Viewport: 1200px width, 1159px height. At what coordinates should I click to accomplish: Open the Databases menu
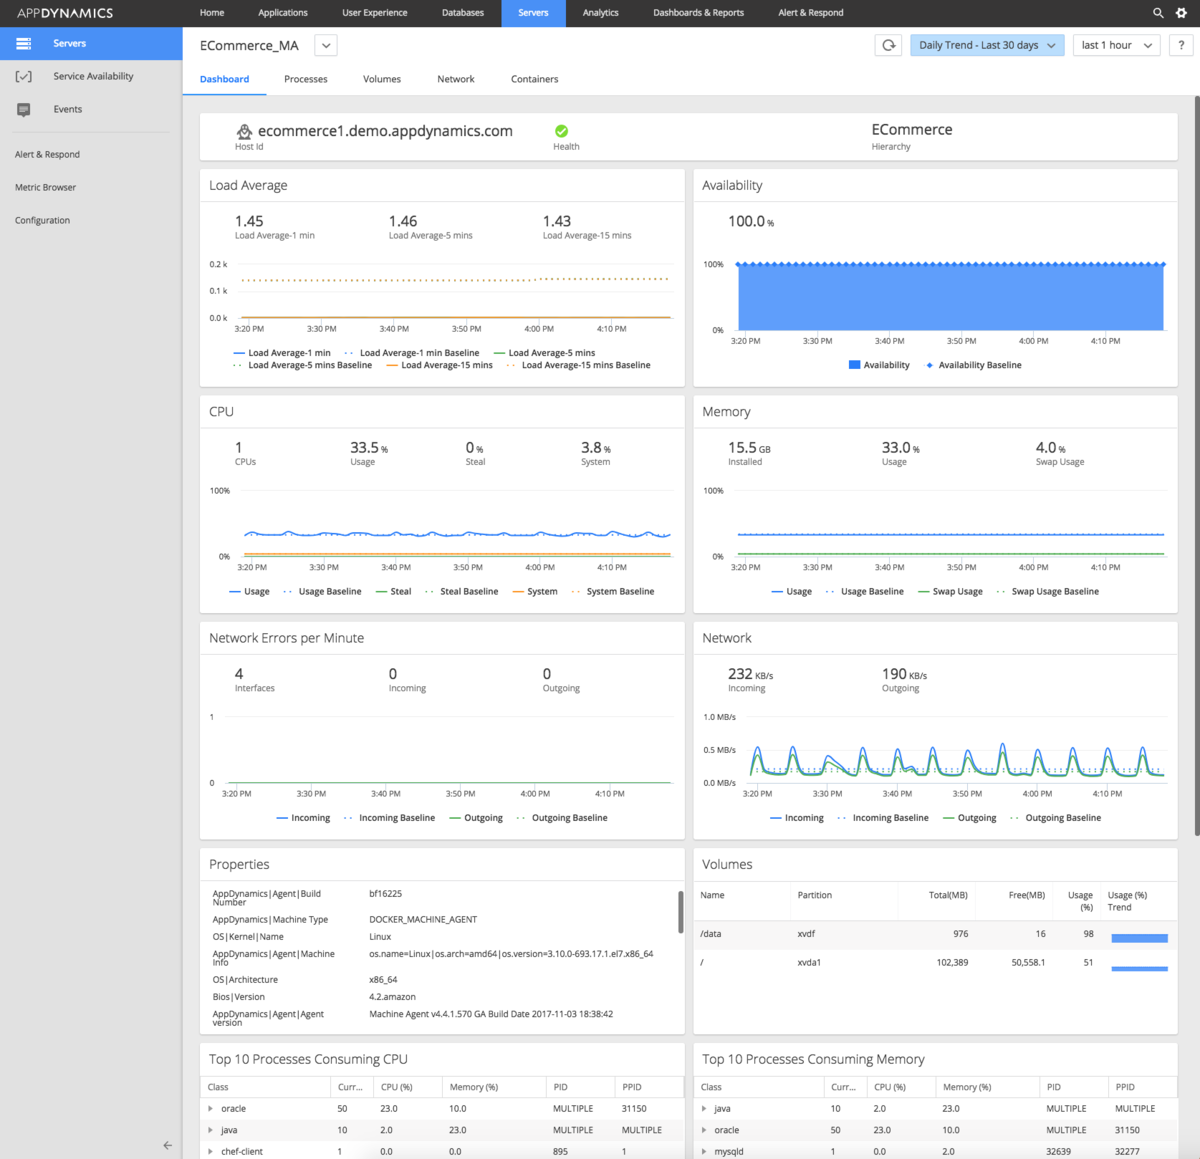coord(463,13)
